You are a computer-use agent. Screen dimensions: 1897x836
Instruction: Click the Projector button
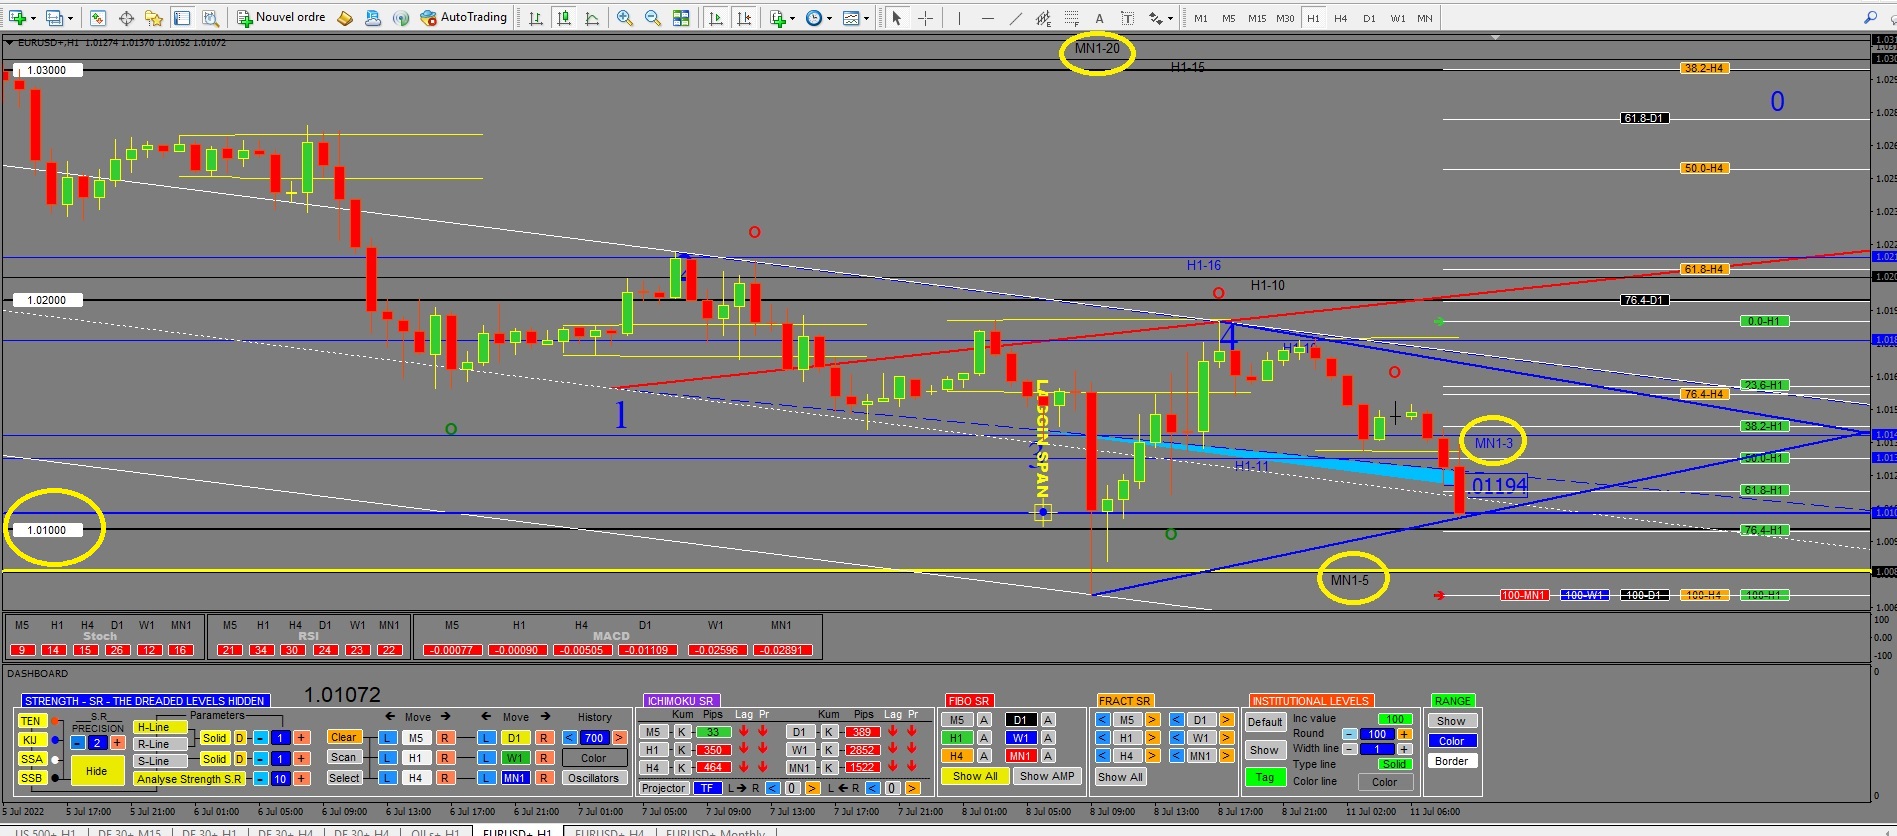pyautogui.click(x=664, y=788)
